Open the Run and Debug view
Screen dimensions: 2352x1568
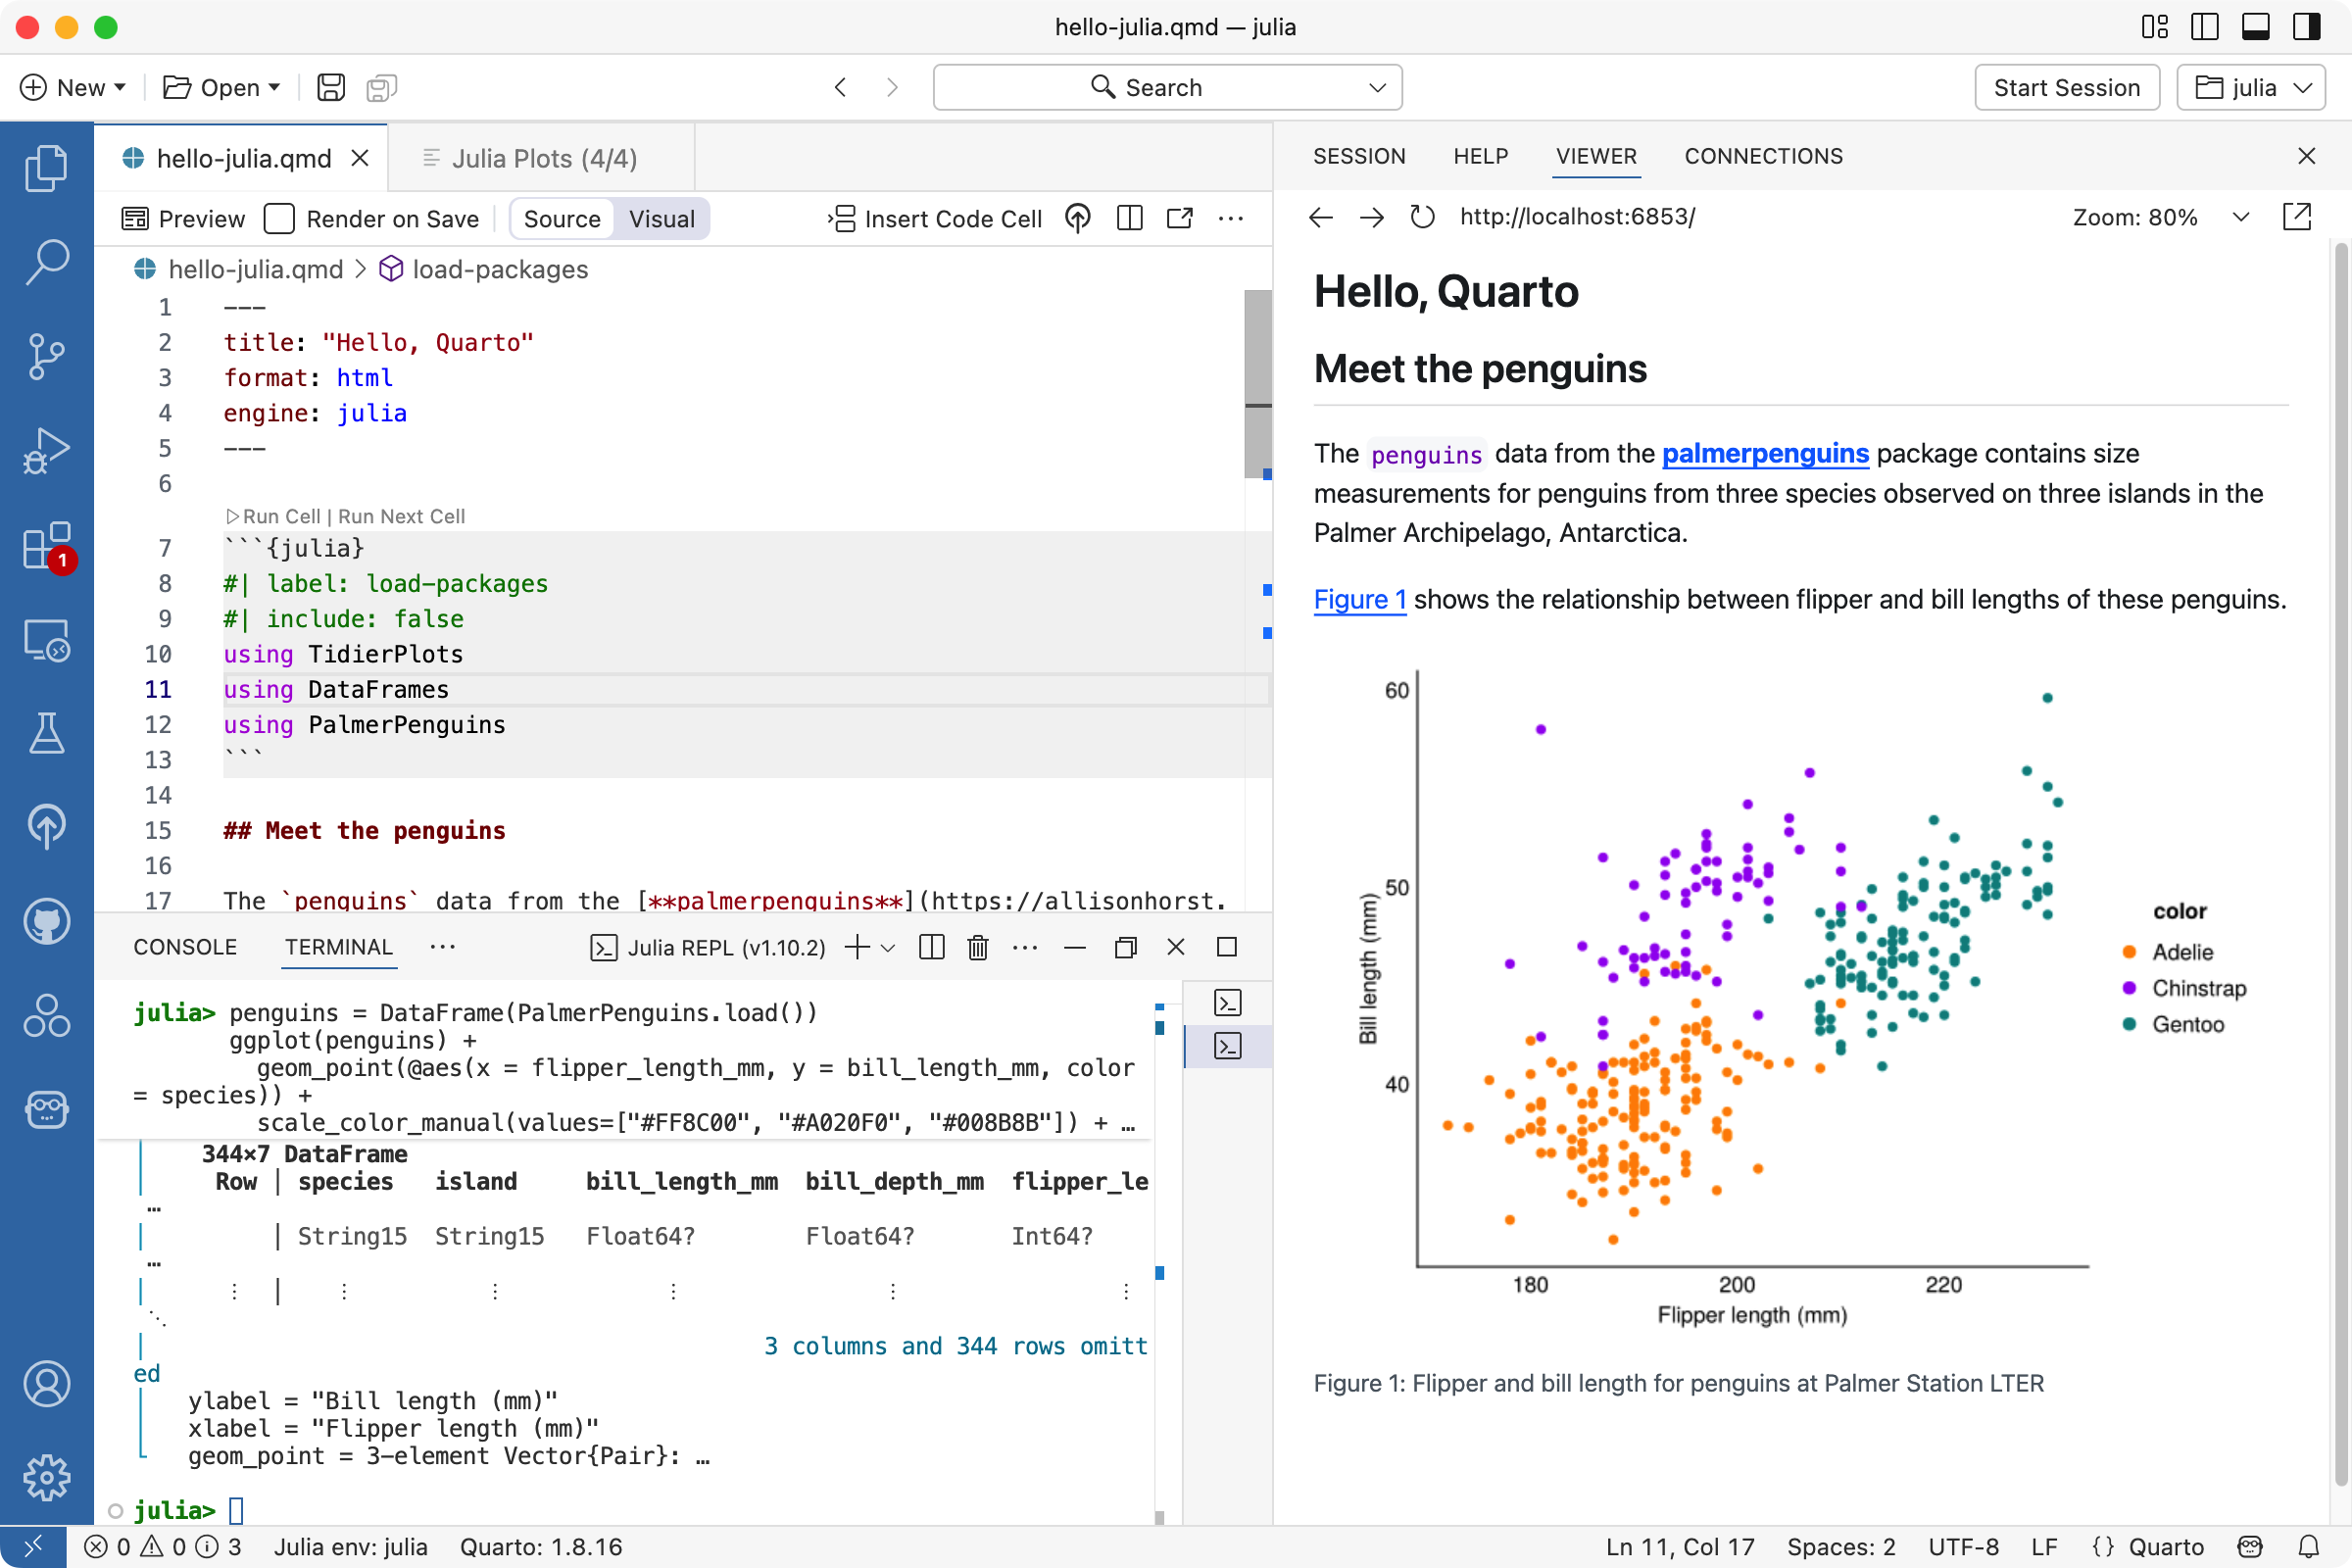(x=46, y=450)
